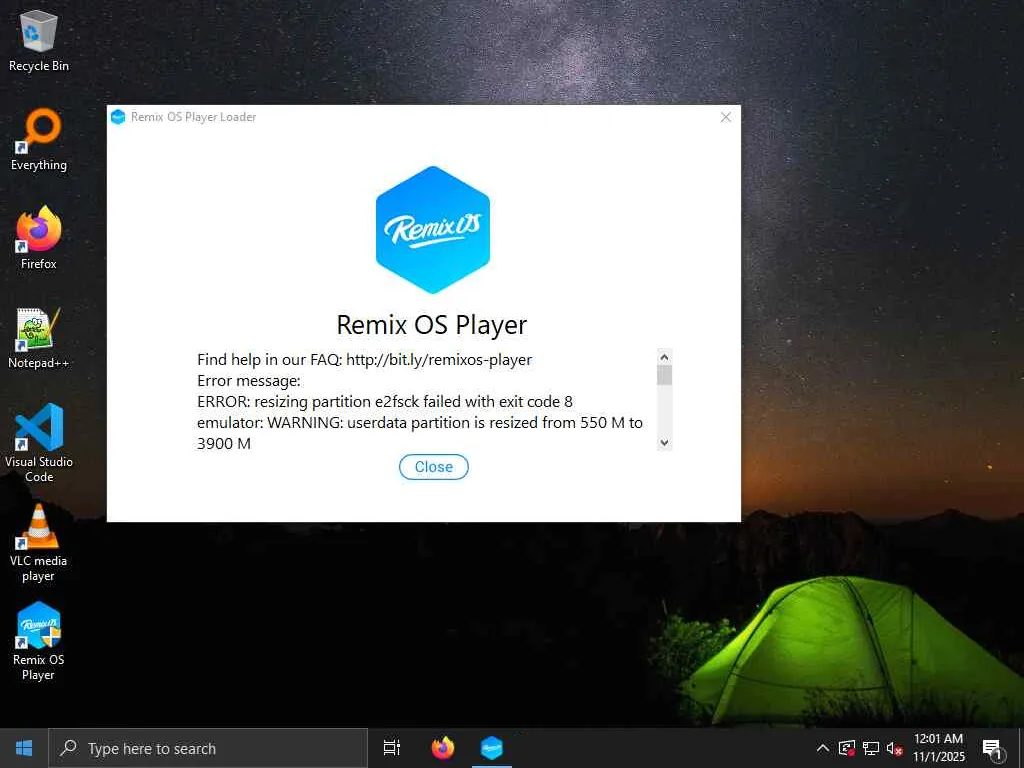
Task: Click the error message scrollbar up arrow
Action: (x=664, y=357)
